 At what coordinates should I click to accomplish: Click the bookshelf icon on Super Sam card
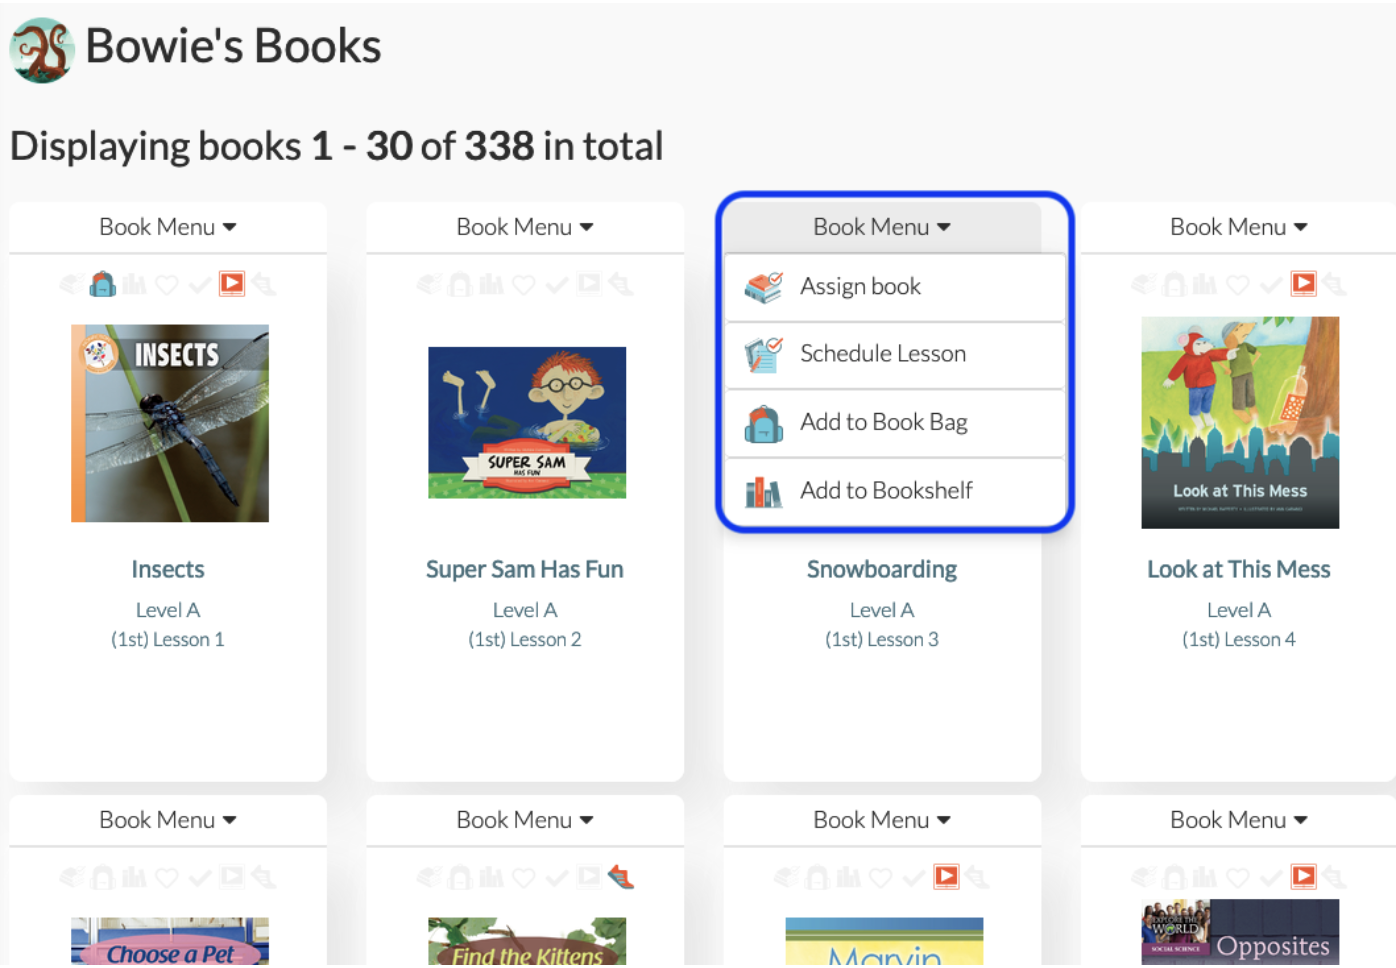click(491, 285)
